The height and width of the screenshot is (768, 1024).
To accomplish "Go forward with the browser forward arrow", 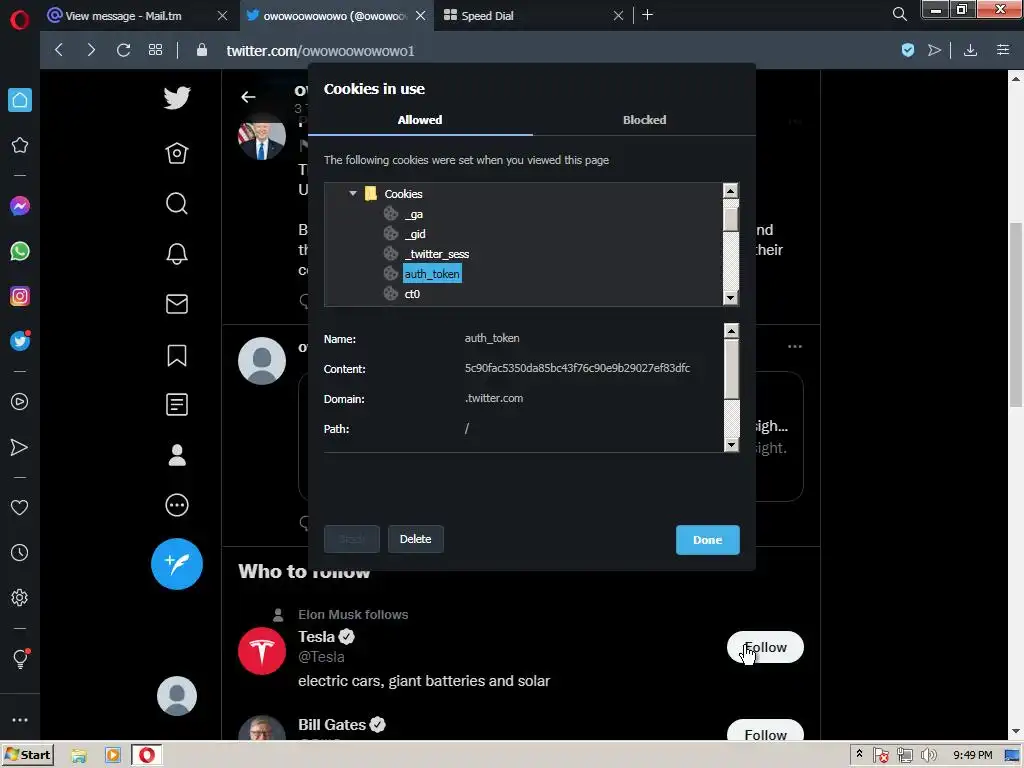I will tap(91, 50).
